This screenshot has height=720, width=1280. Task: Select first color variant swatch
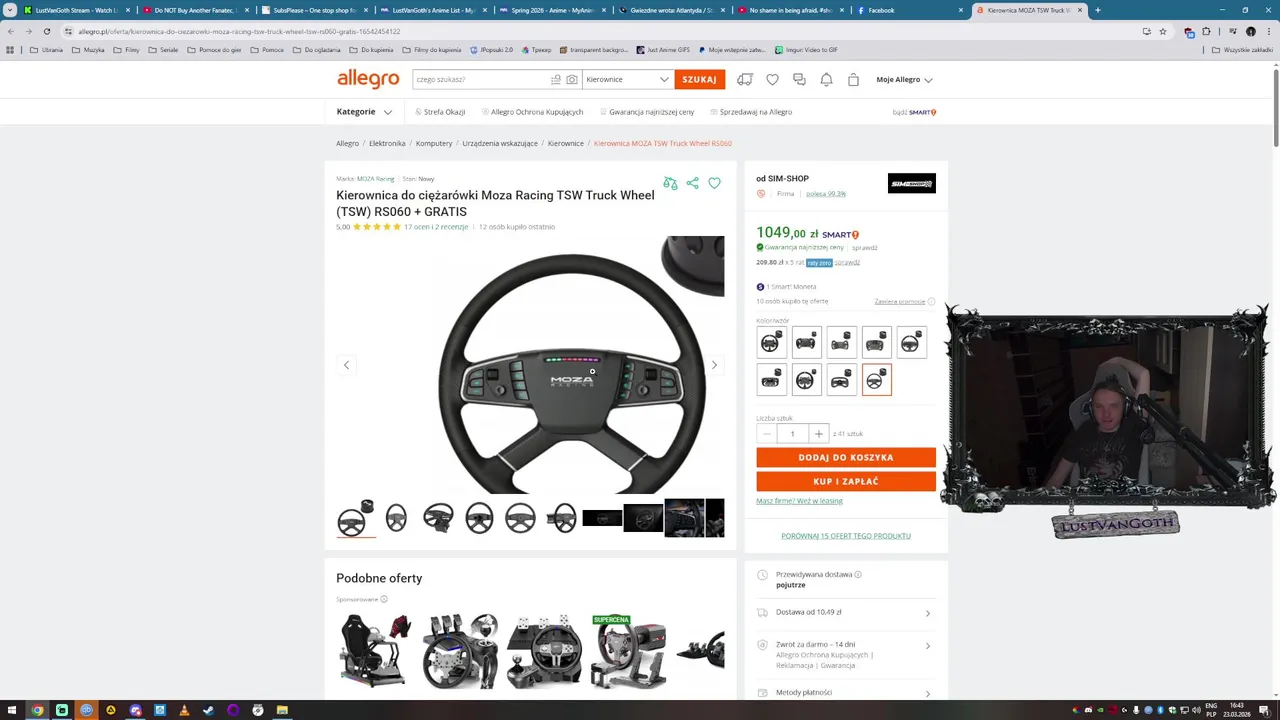point(770,343)
